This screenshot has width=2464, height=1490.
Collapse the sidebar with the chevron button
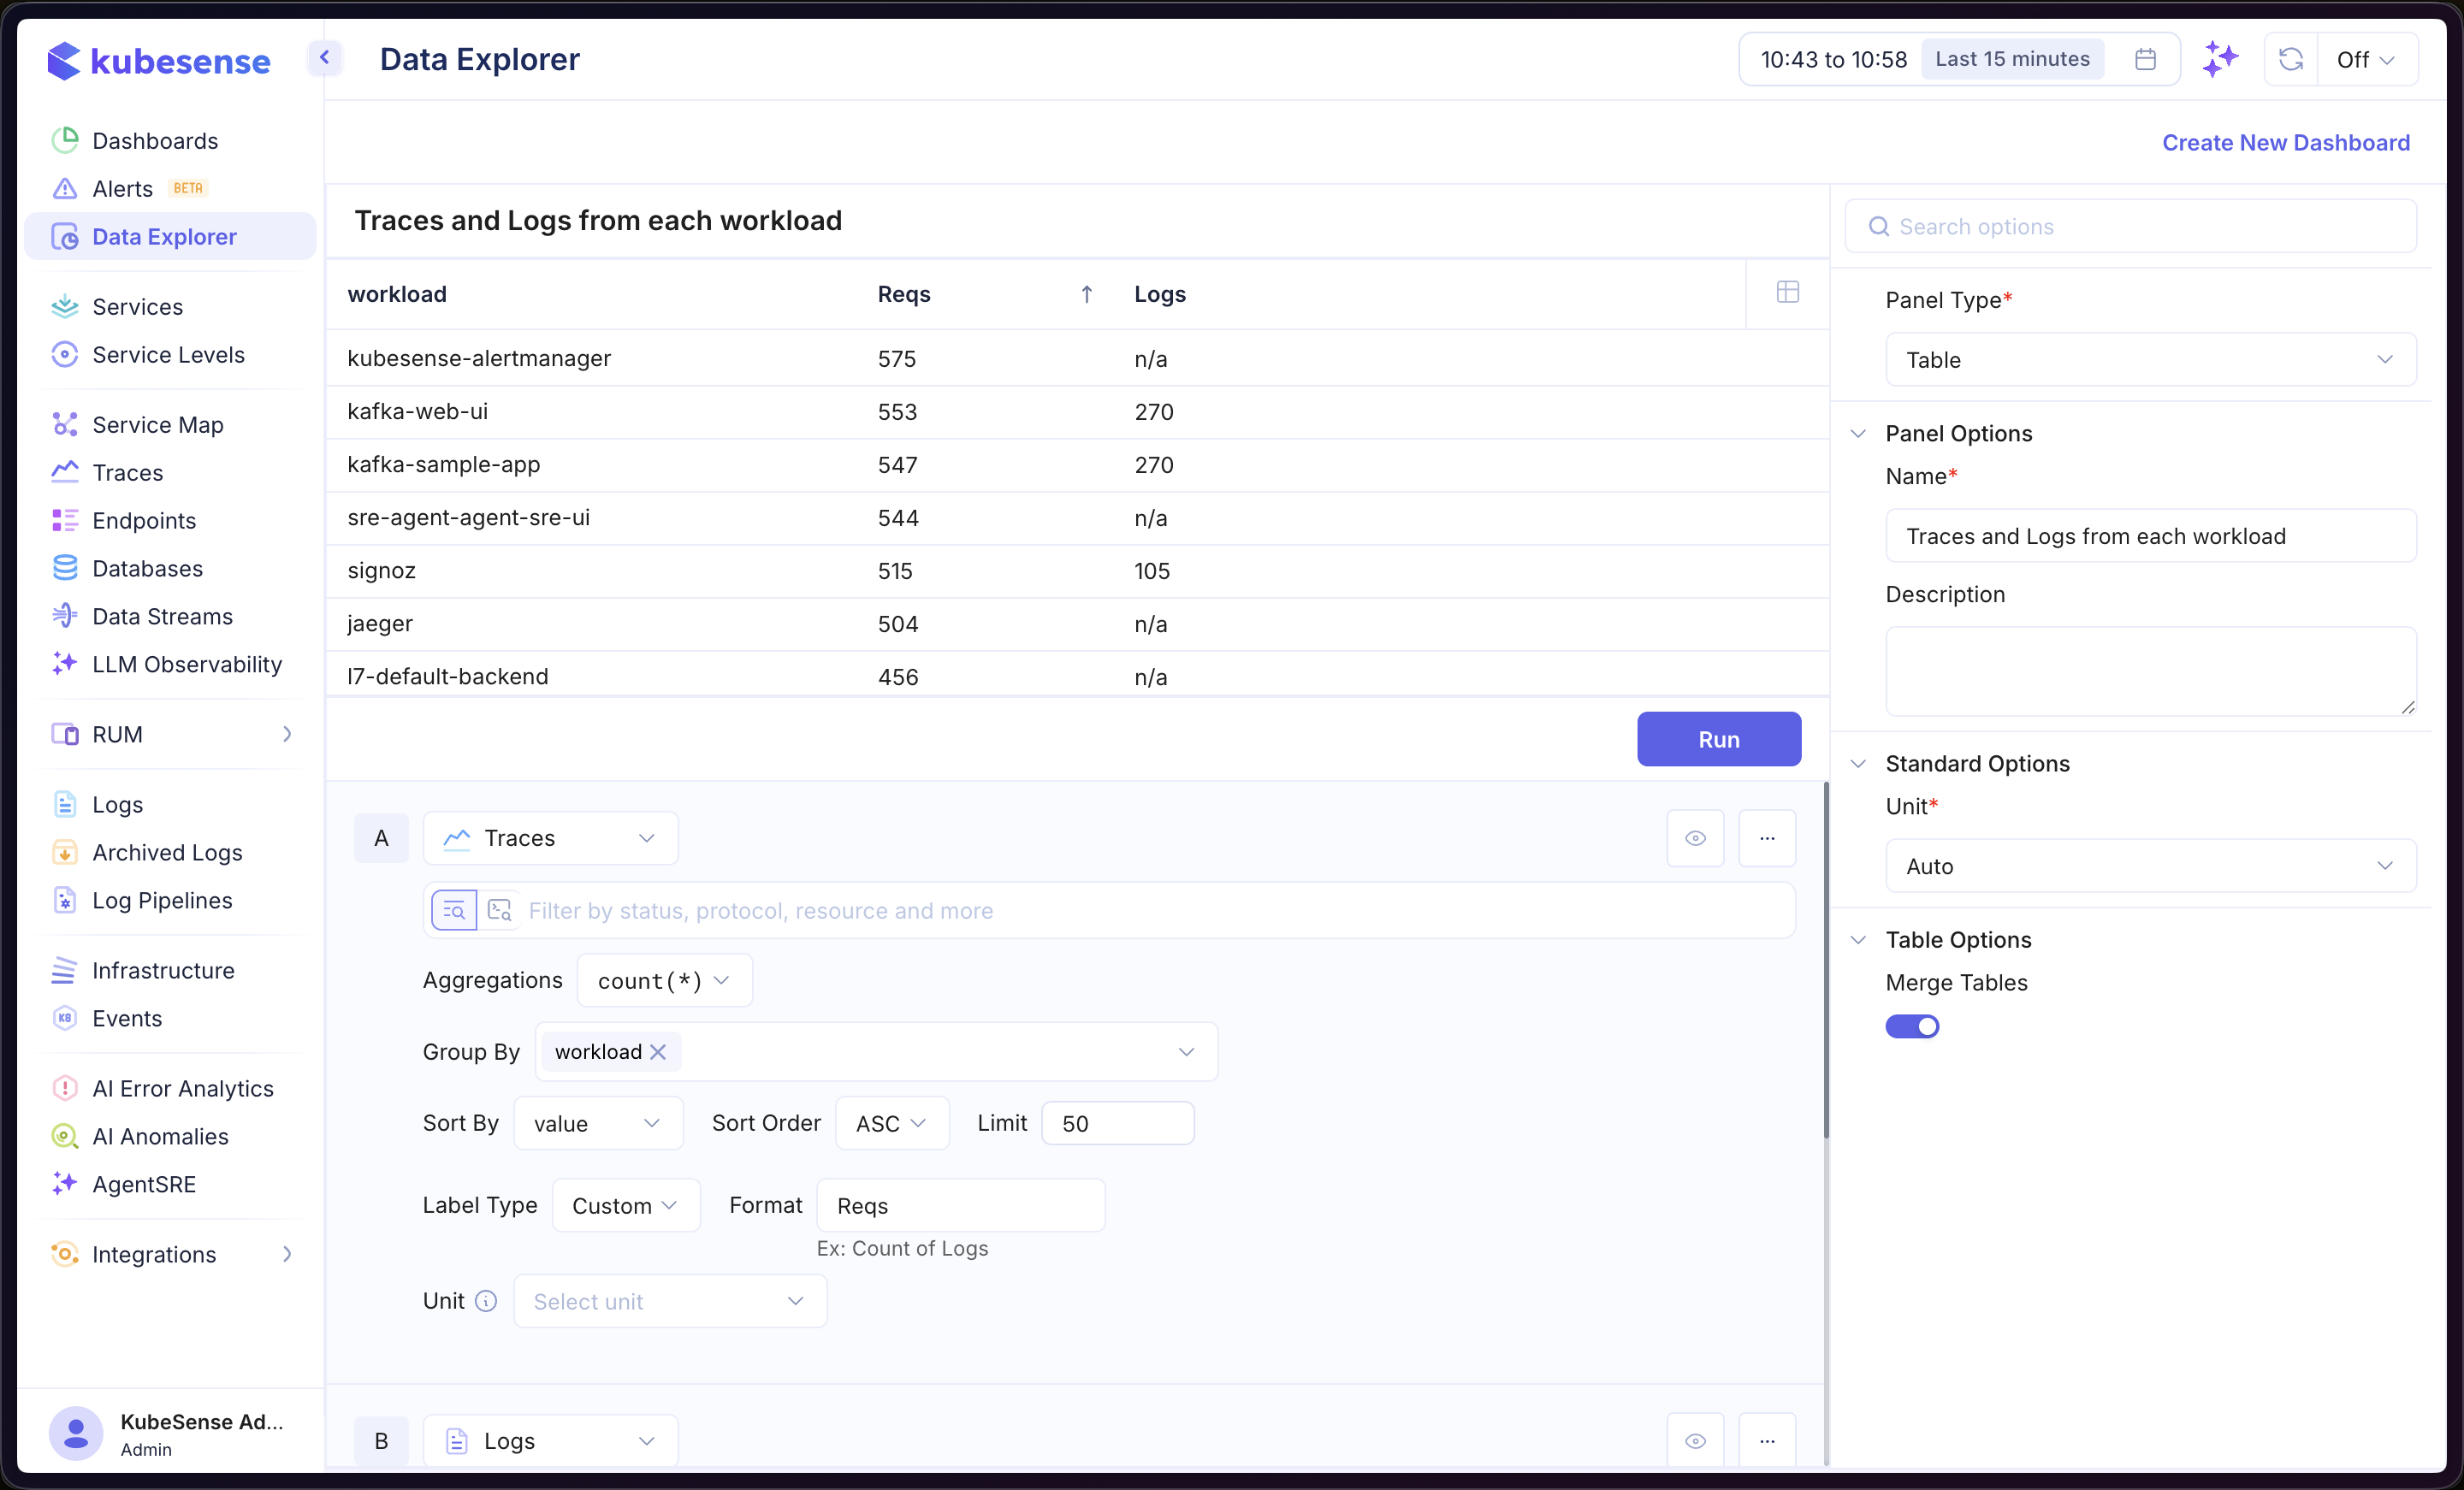(x=324, y=58)
